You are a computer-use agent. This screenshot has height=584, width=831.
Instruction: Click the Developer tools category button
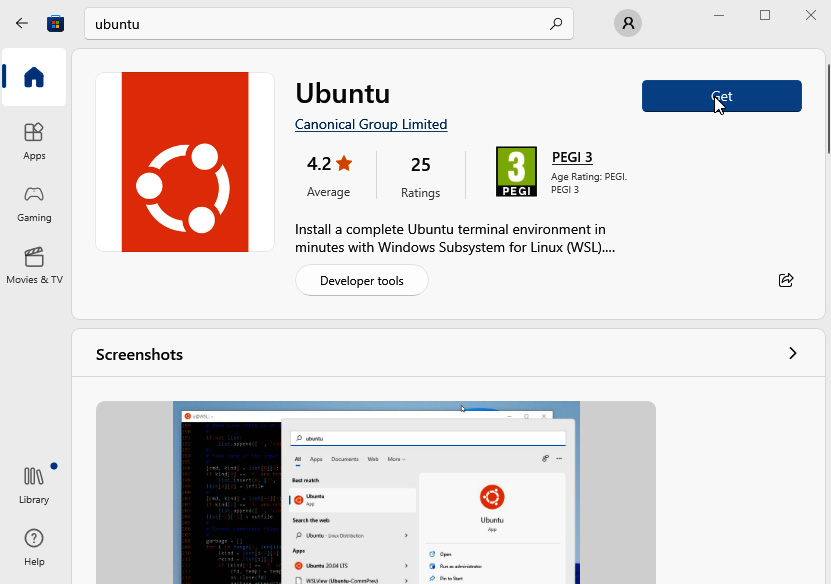(361, 280)
